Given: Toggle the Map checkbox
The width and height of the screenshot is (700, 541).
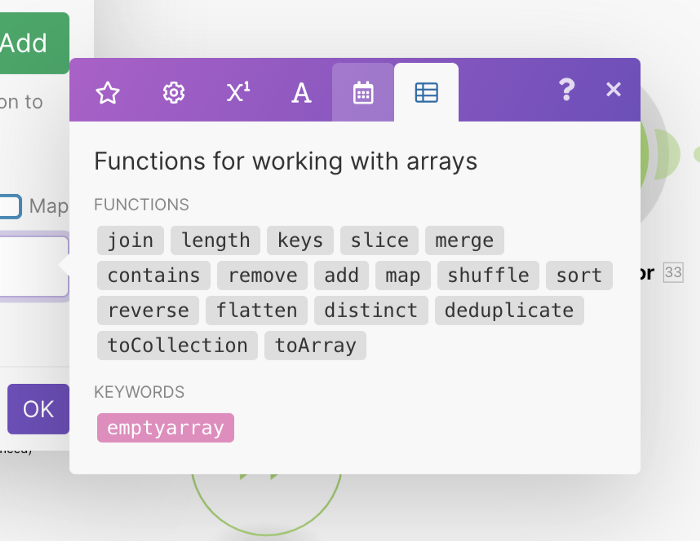Looking at the screenshot, I should [10, 206].
